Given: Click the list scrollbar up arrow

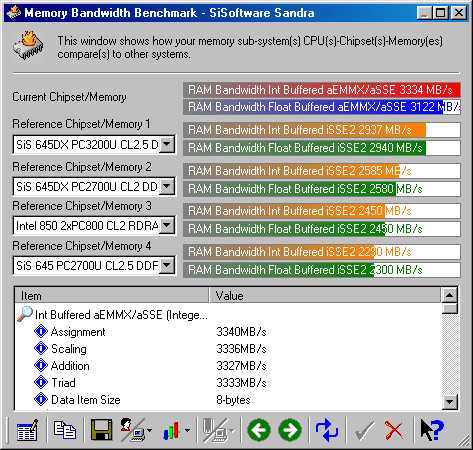Looking at the screenshot, I should point(450,295).
